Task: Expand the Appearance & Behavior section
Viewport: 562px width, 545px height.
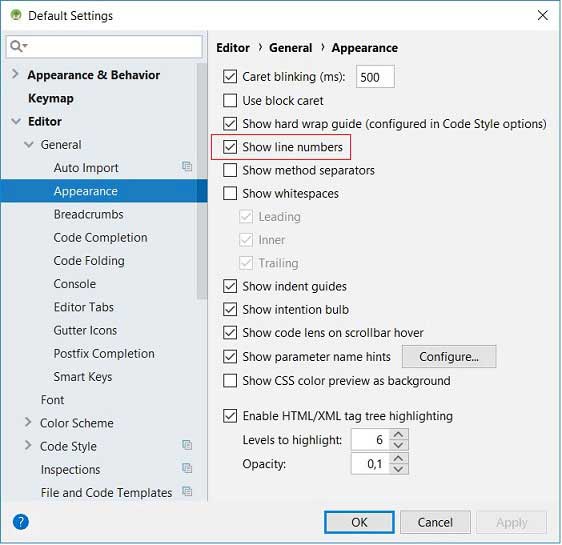Action: tap(15, 74)
